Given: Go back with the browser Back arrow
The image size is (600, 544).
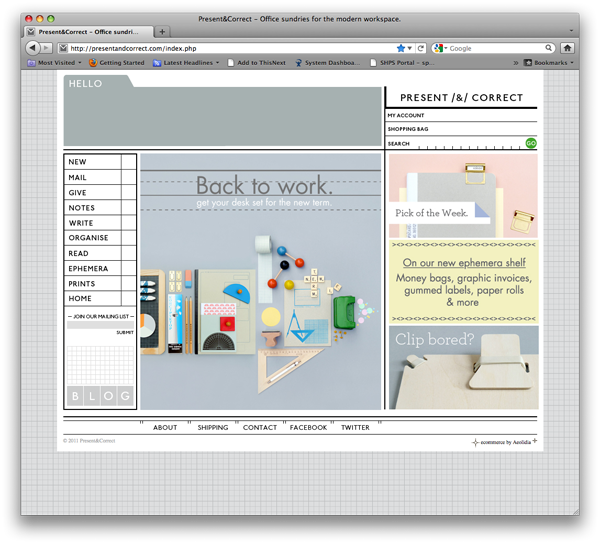Looking at the screenshot, I should tap(33, 48).
